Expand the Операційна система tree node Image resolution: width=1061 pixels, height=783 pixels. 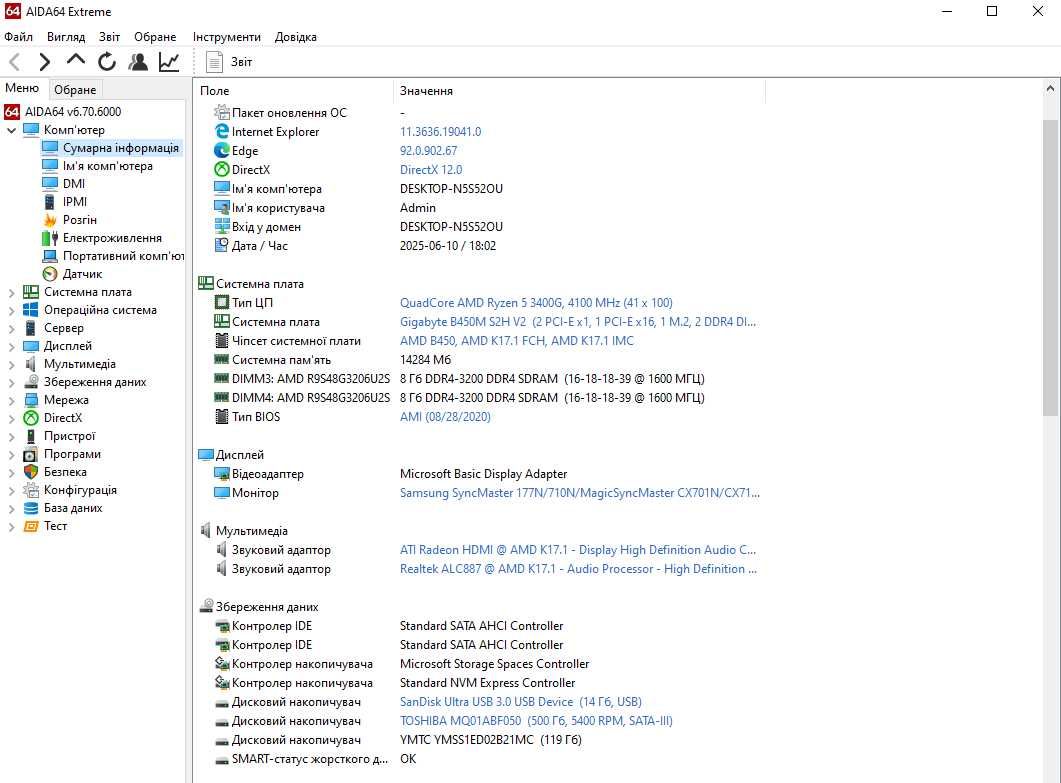[12, 310]
